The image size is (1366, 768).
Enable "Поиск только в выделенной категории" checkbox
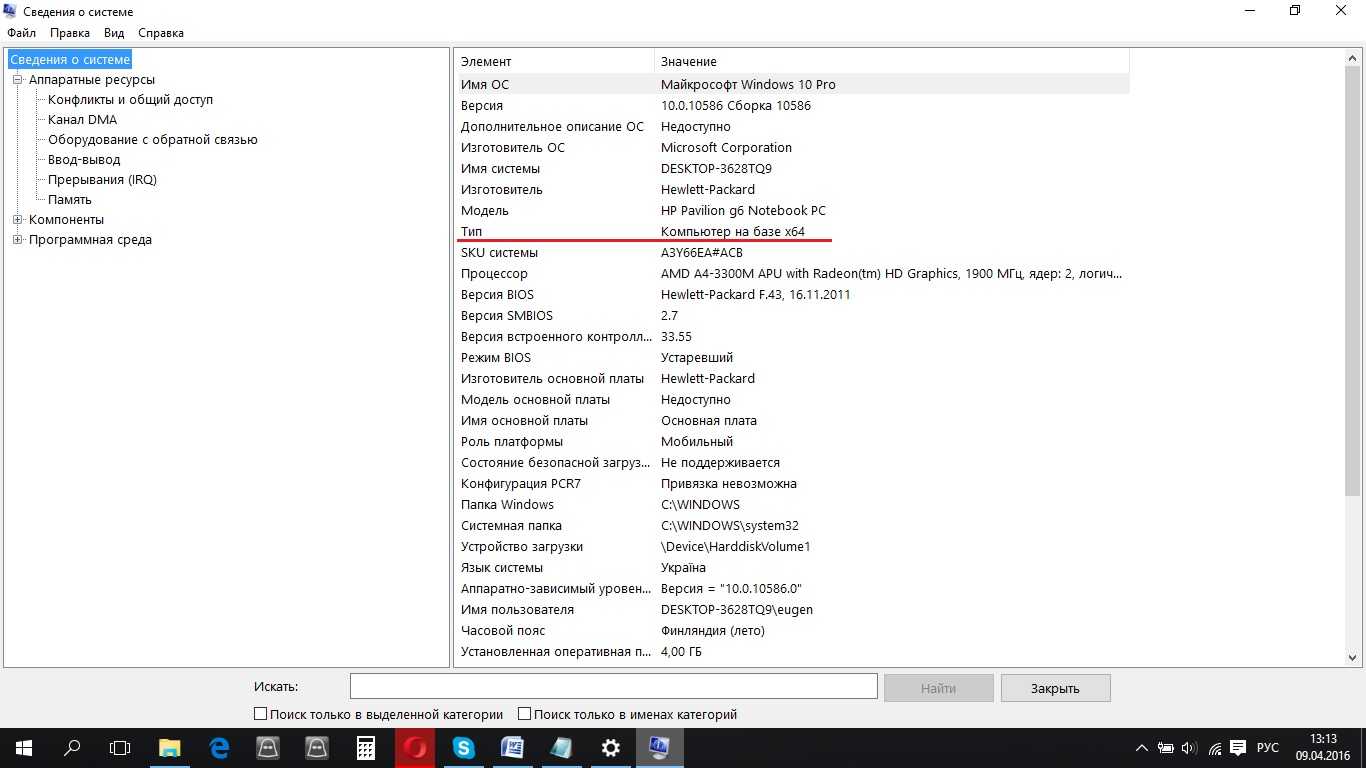261,714
